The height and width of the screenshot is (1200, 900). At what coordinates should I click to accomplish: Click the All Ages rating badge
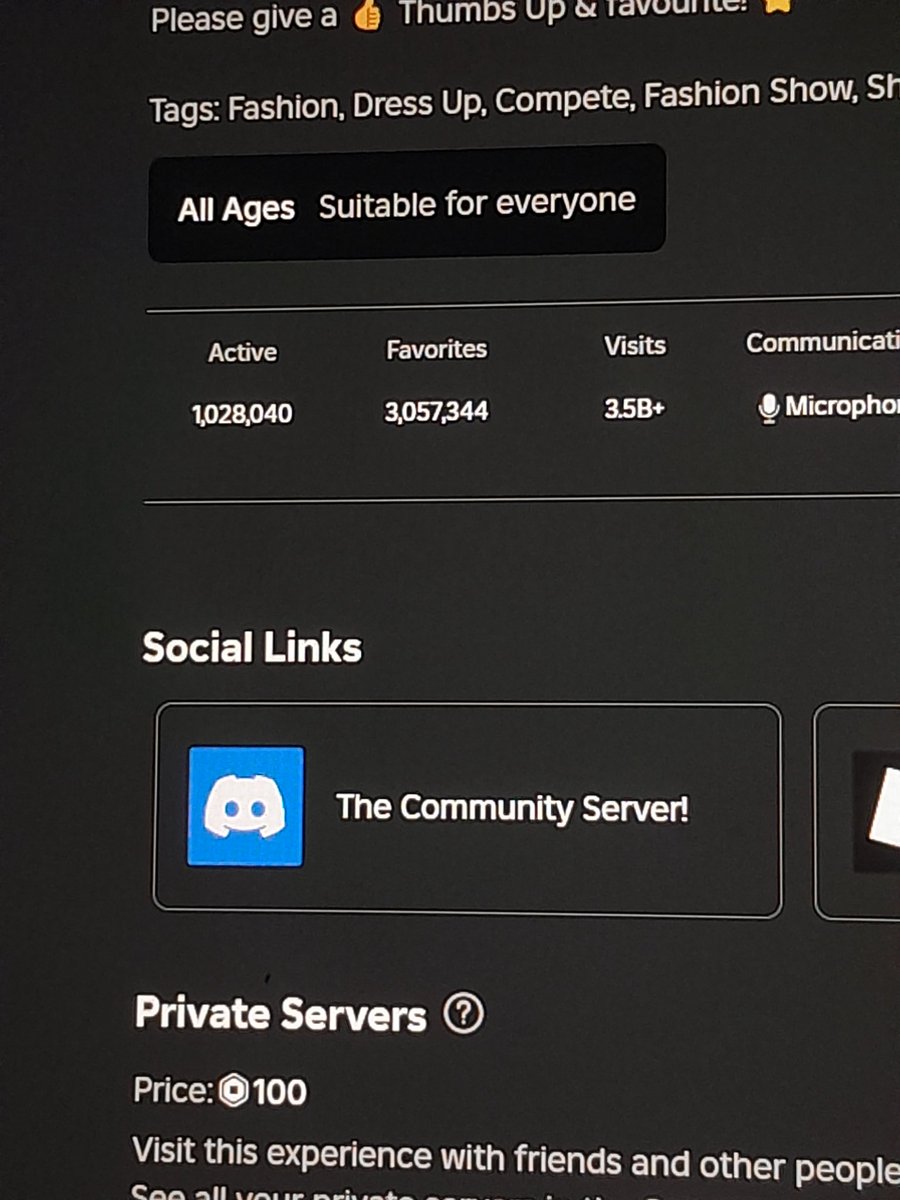click(x=406, y=204)
